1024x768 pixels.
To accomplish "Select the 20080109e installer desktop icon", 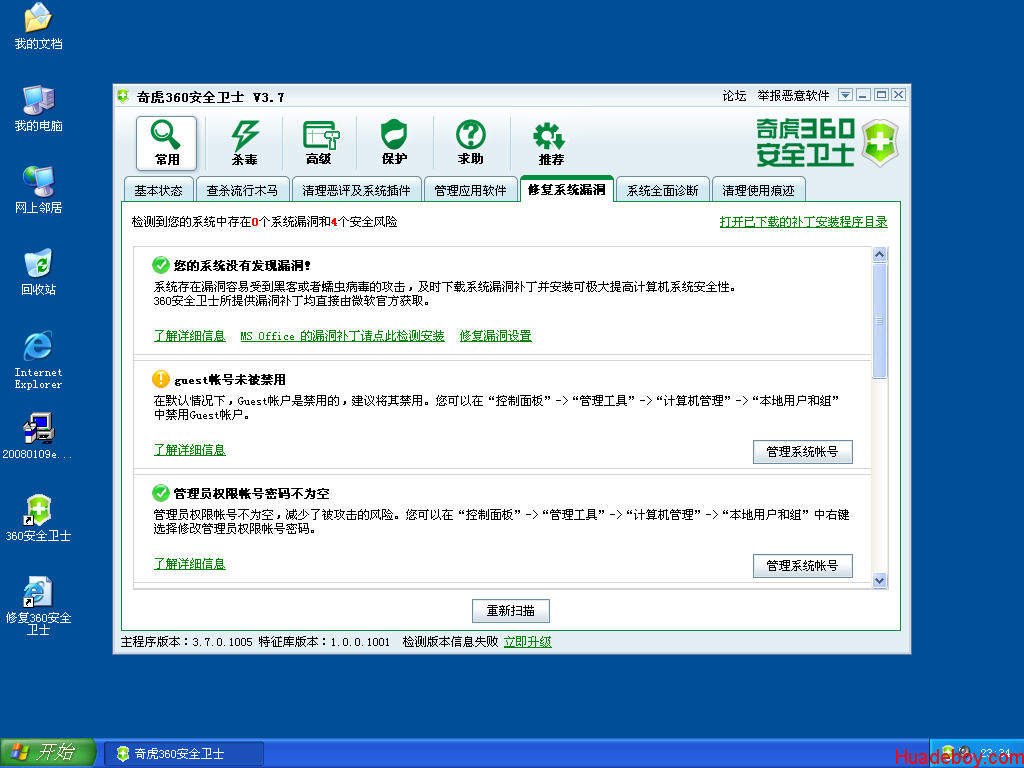I will pos(38,436).
